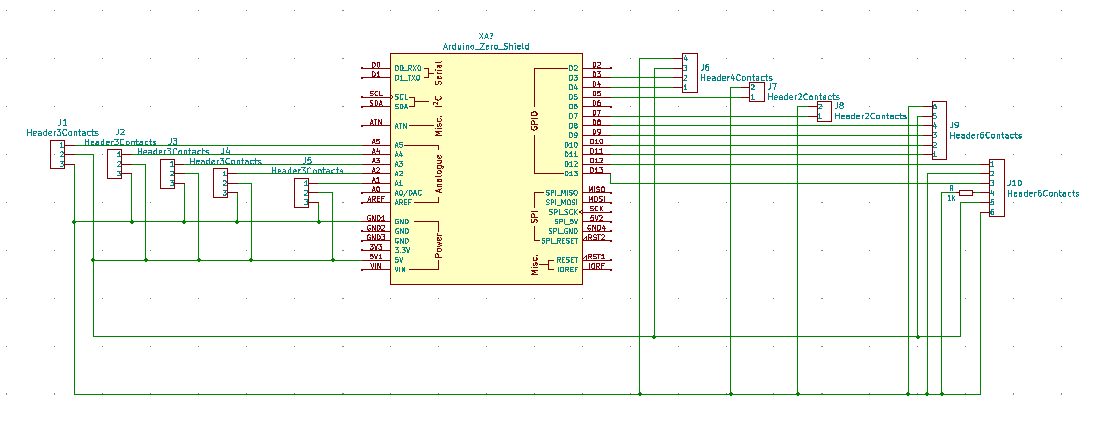Select the J8 two-pin header symbol
The height and width of the screenshot is (436, 1096).
pos(823,111)
